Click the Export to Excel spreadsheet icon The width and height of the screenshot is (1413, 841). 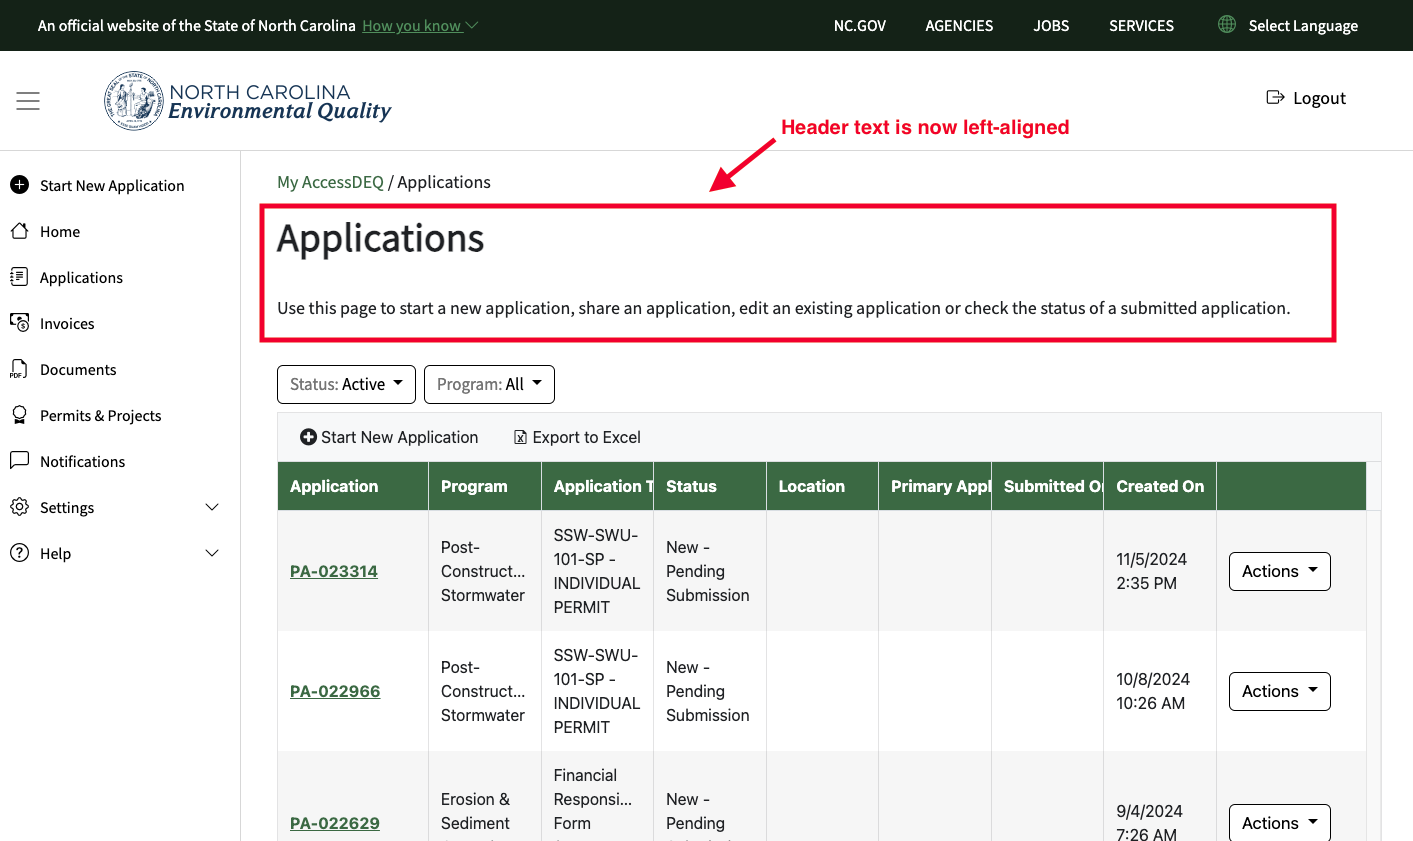coord(520,437)
